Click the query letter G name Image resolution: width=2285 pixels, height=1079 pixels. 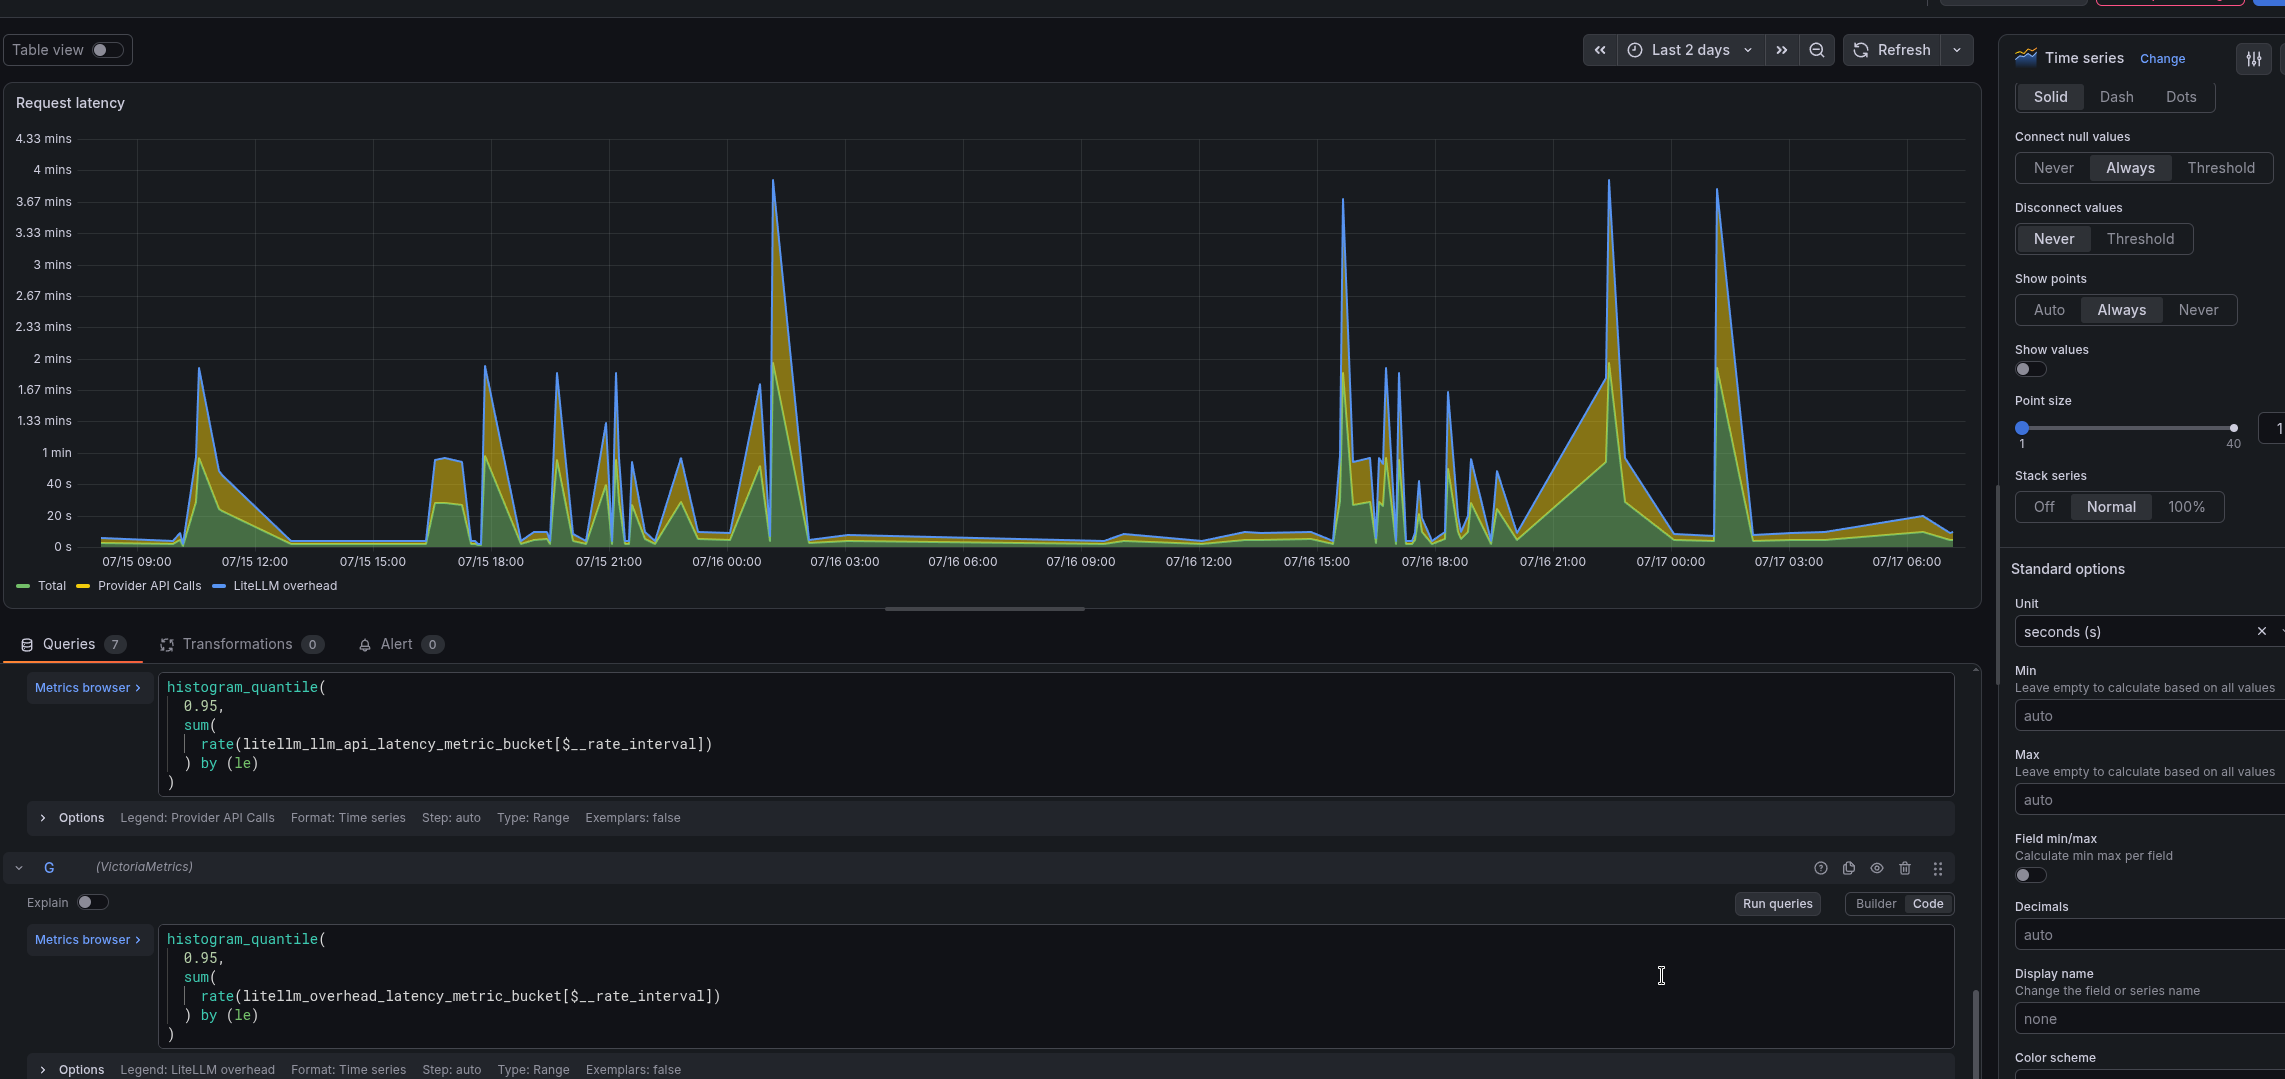click(x=49, y=868)
